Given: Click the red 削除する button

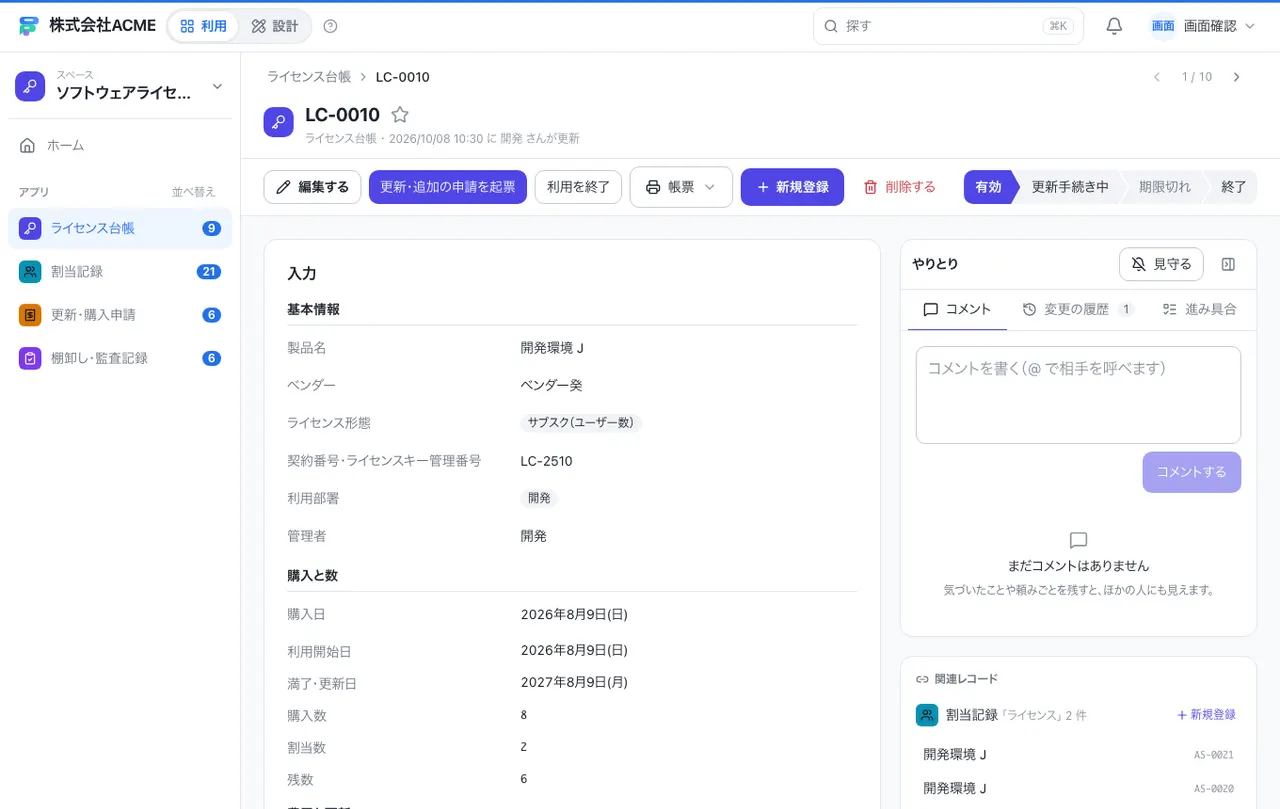Looking at the screenshot, I should click(x=900, y=187).
